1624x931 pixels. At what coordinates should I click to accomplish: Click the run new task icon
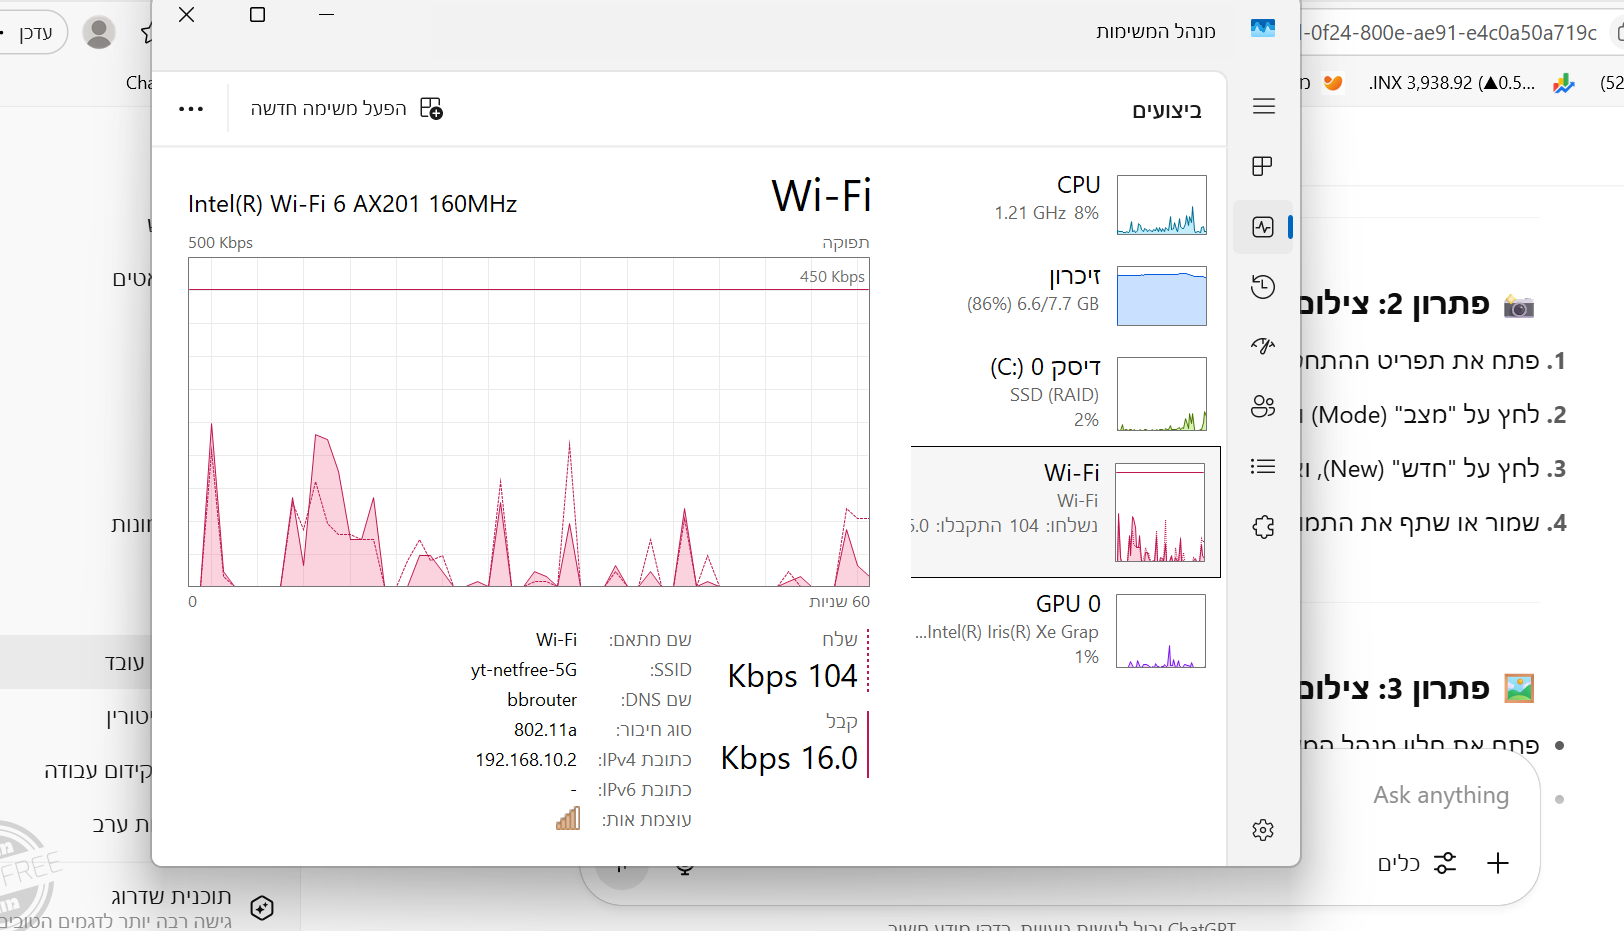(431, 108)
